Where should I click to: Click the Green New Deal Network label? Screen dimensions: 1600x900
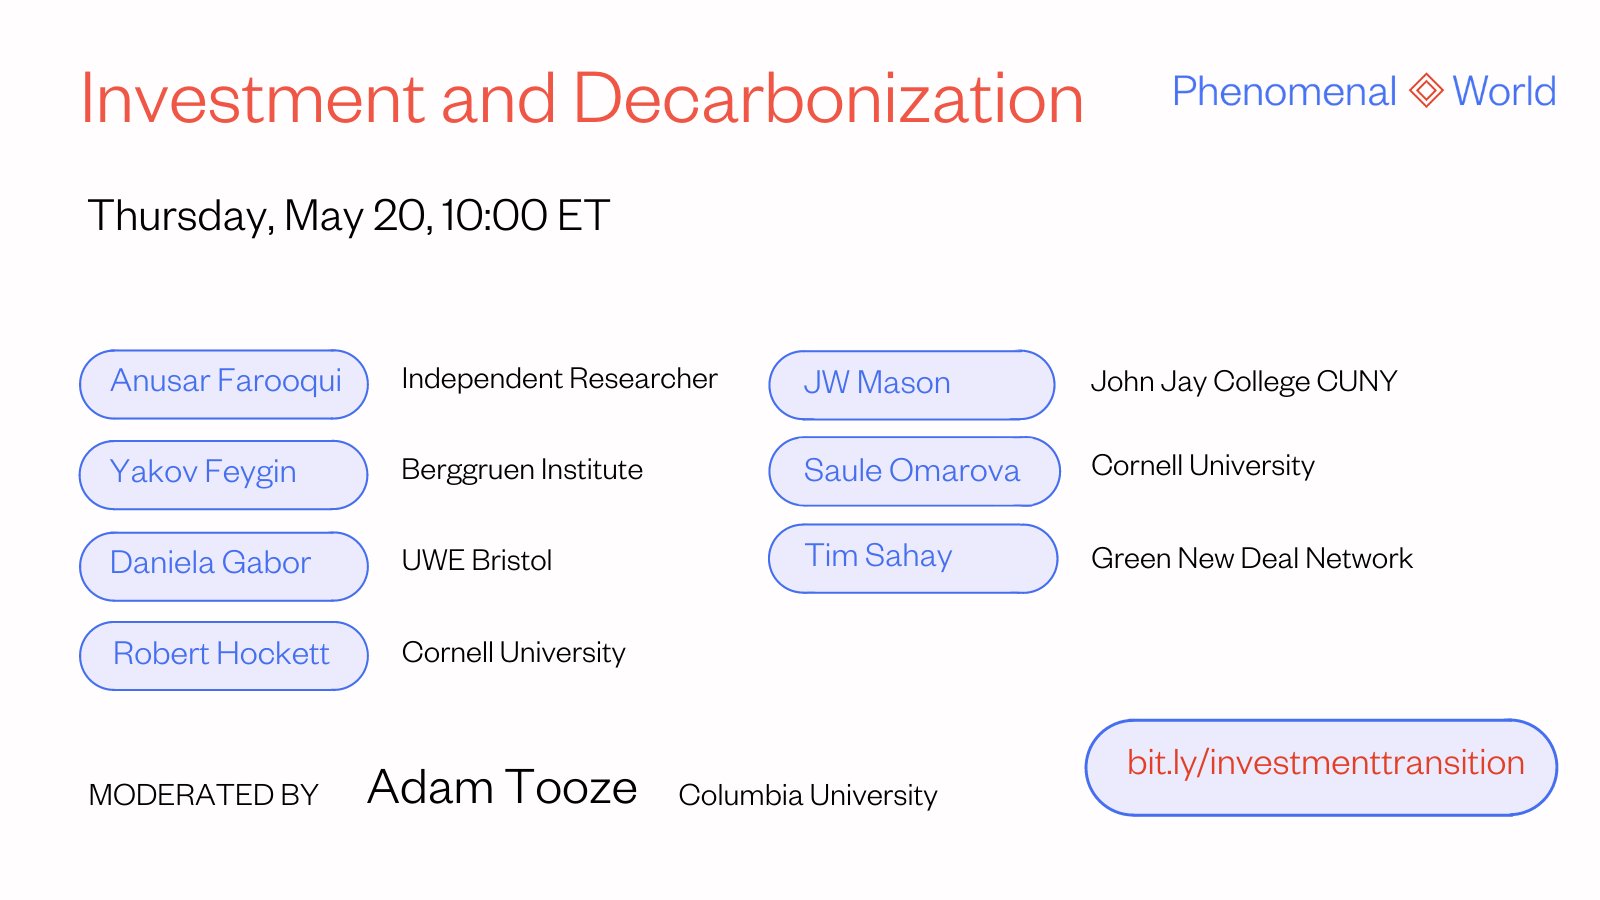1252,558
